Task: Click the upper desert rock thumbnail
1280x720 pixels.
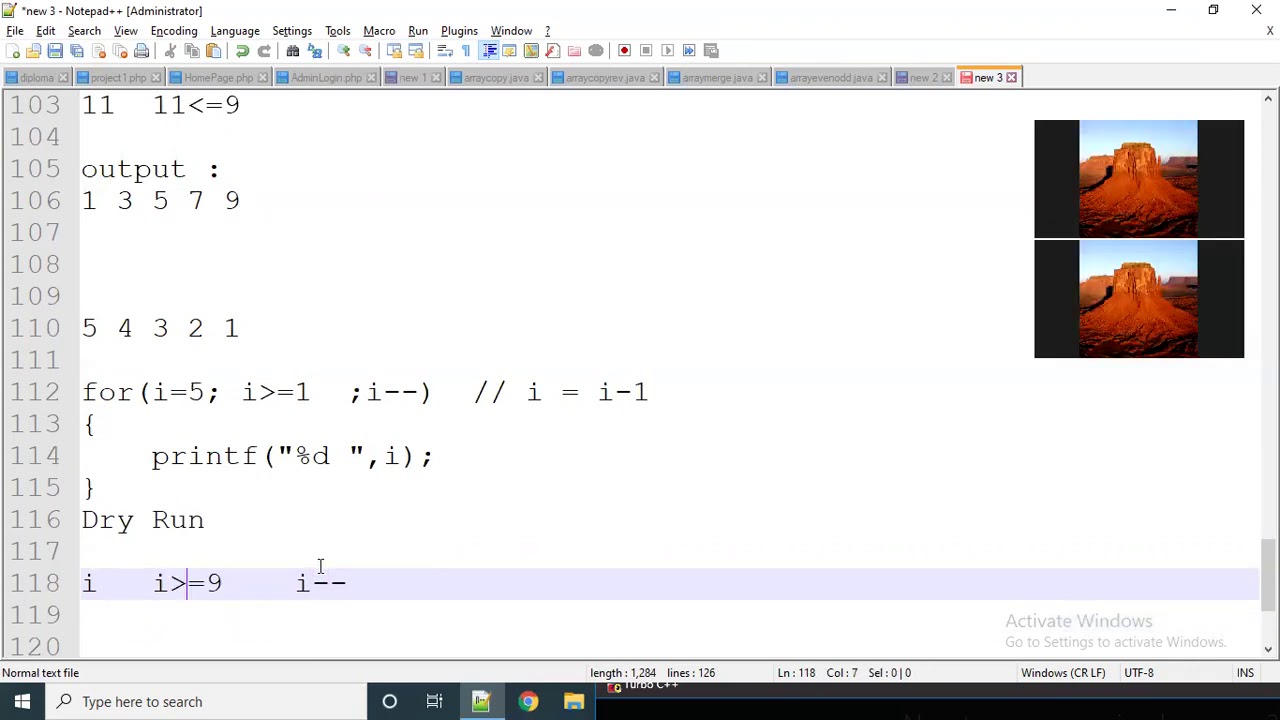Action: pos(1139,179)
